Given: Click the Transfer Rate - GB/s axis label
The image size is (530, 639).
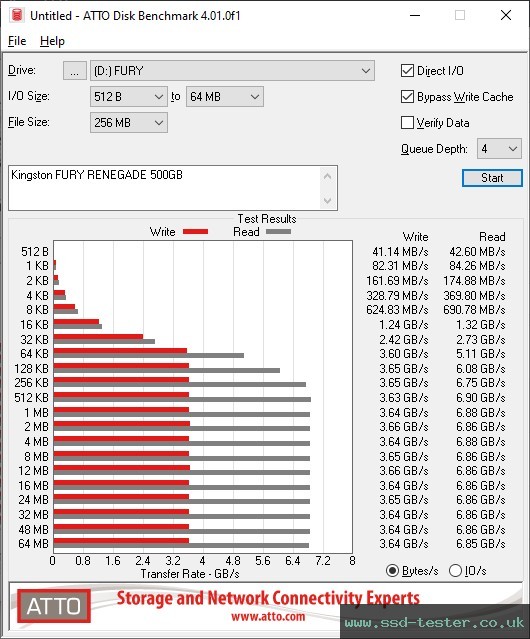Looking at the screenshot, I should (190, 574).
